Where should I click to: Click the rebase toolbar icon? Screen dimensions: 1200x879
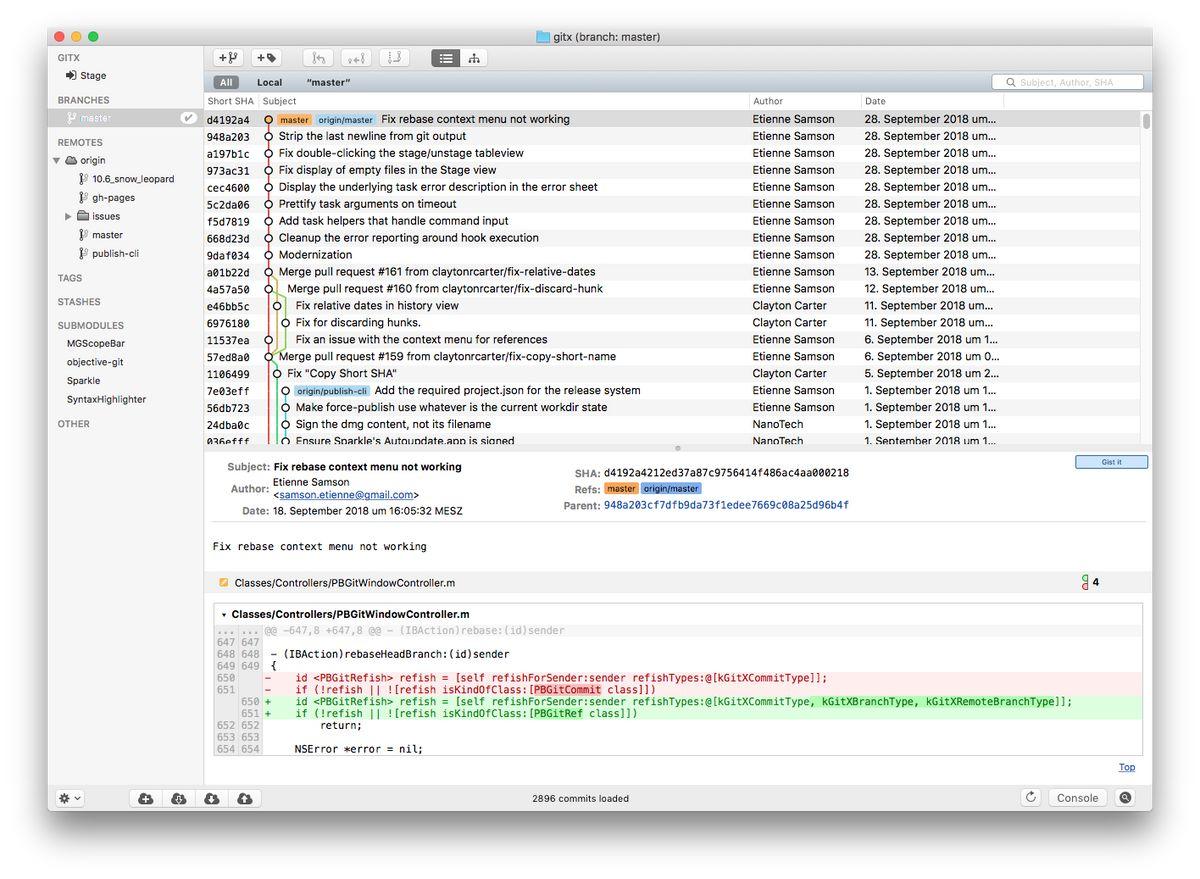(x=394, y=58)
